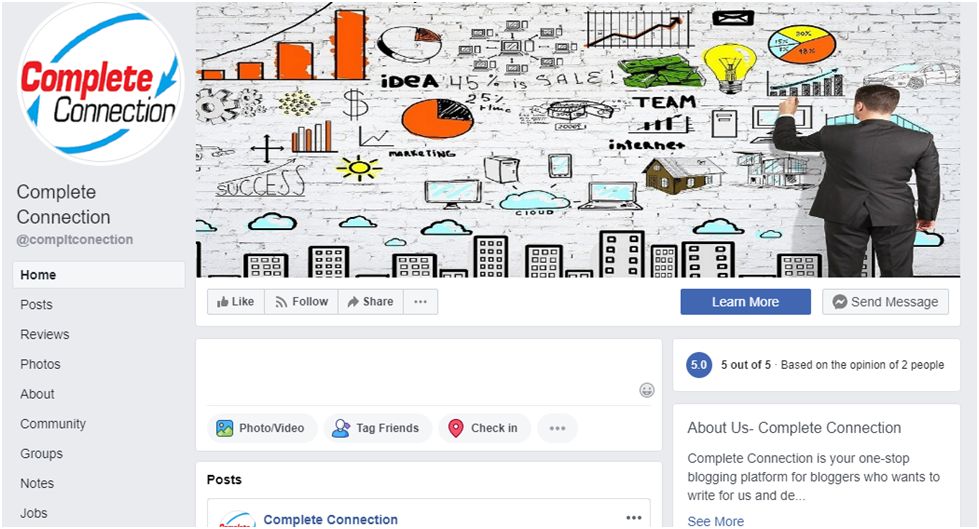Open Send Message via Messenger
This screenshot has width=979, height=529.
(x=885, y=302)
